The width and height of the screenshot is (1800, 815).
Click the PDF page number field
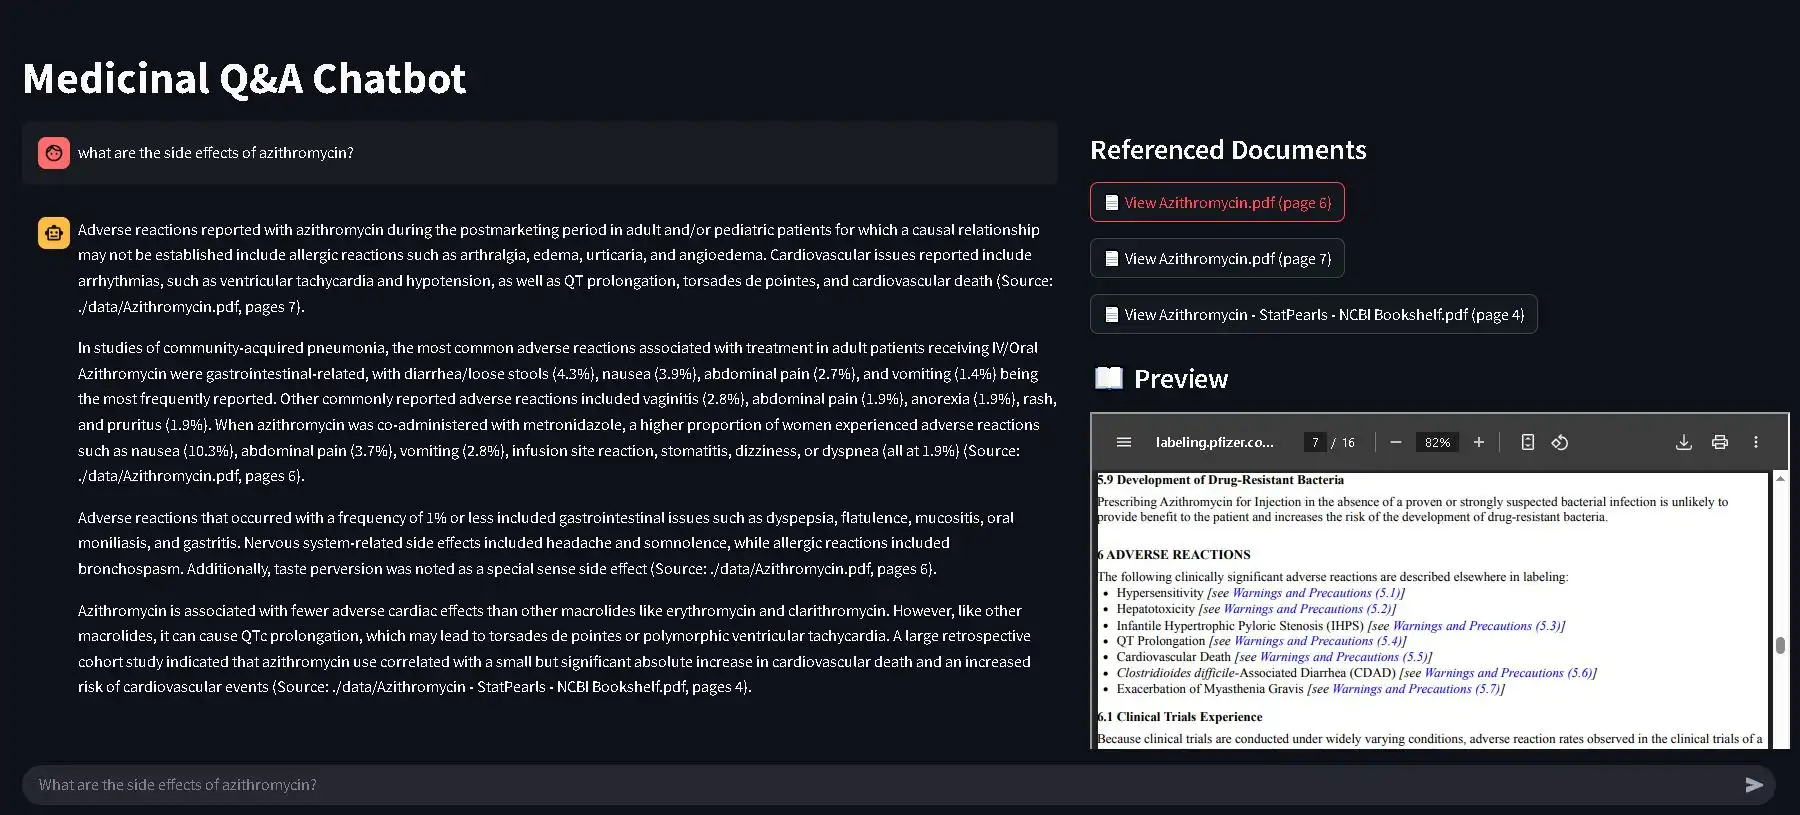(1315, 442)
